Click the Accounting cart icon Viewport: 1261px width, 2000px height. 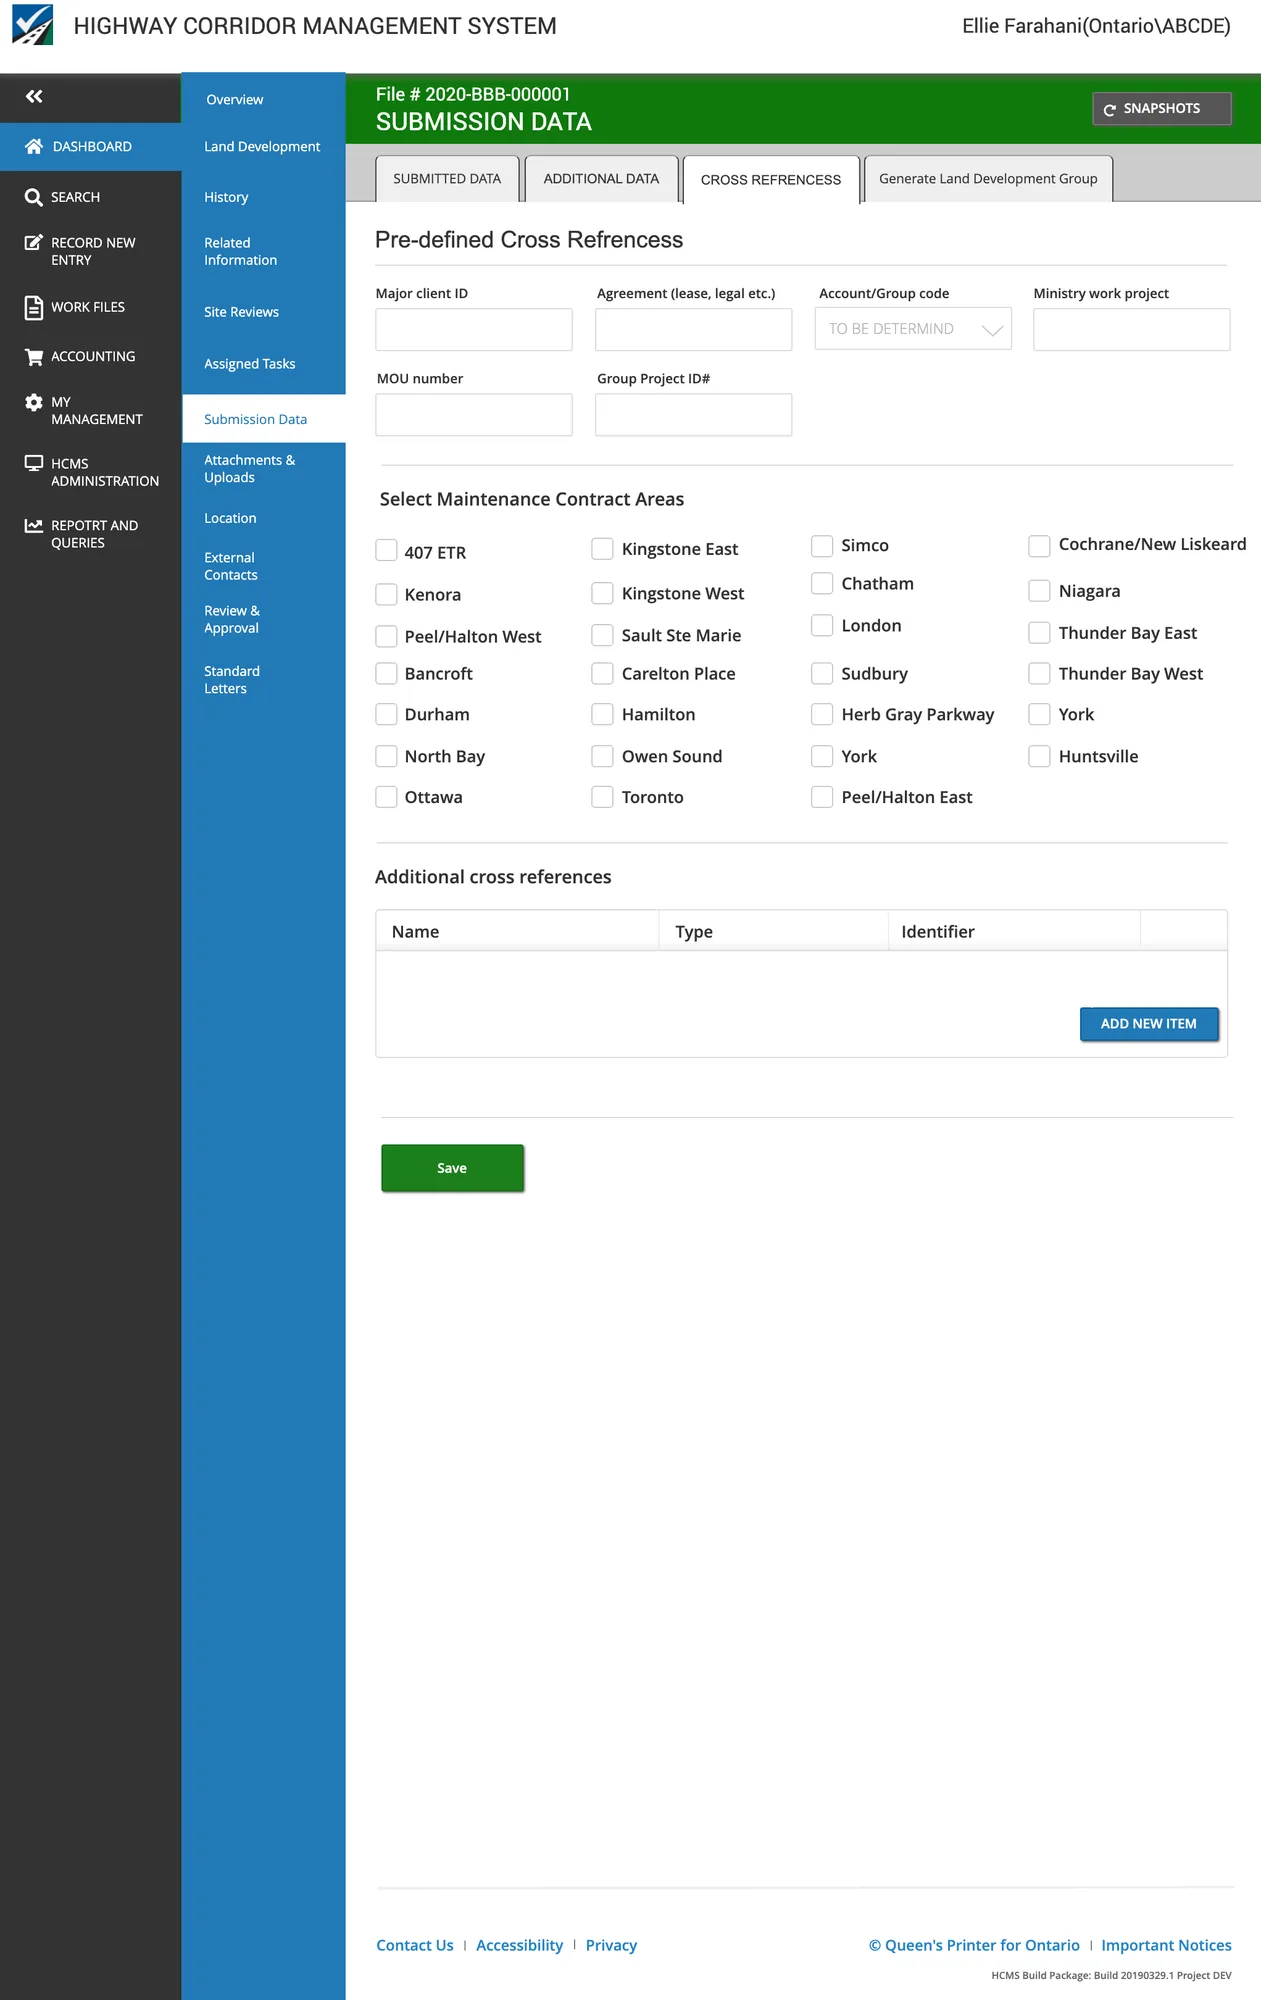tap(34, 356)
